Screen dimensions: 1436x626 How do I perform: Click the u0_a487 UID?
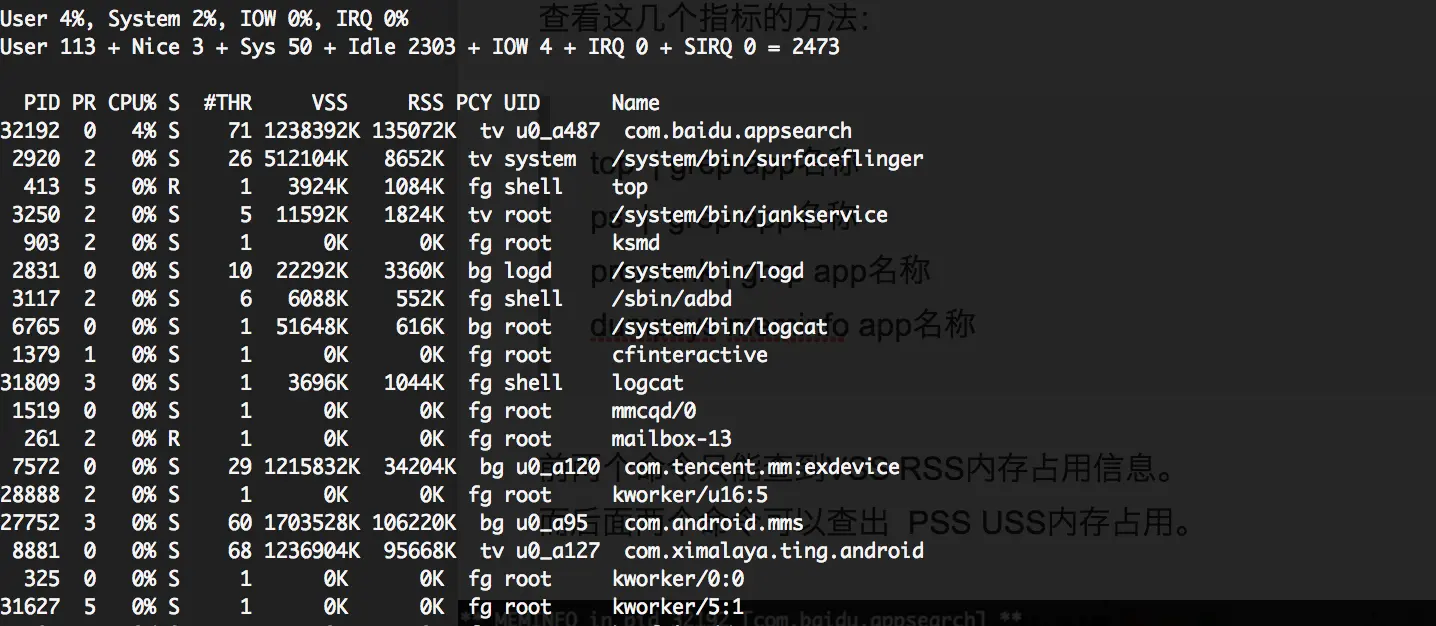558,131
